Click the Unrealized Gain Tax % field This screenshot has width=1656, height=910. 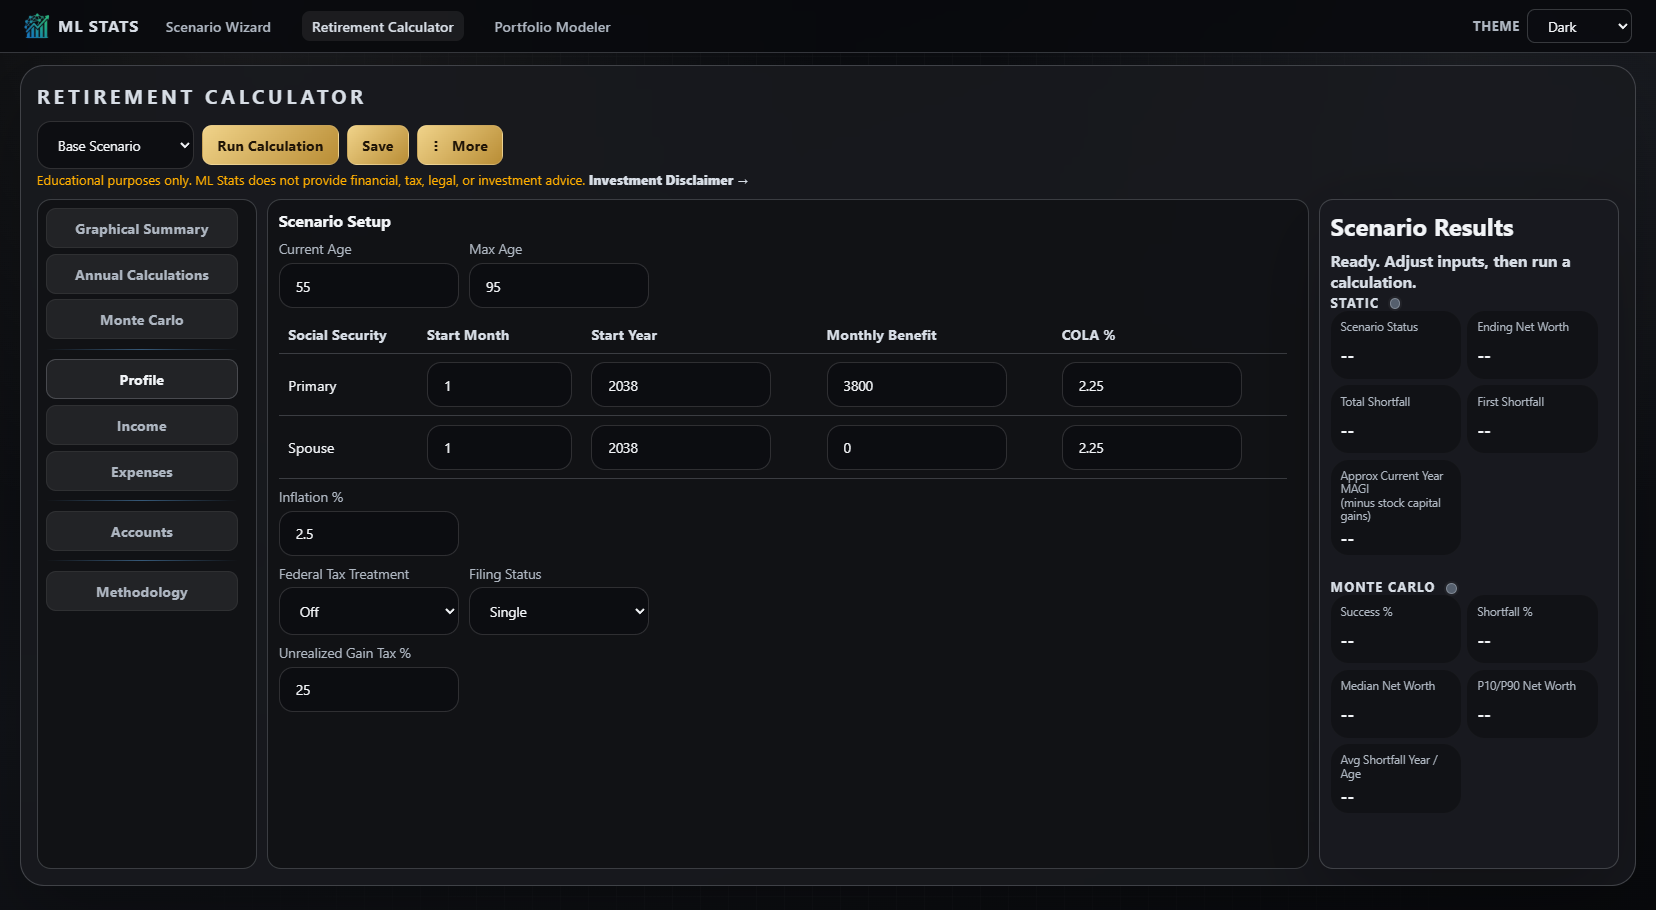[368, 689]
